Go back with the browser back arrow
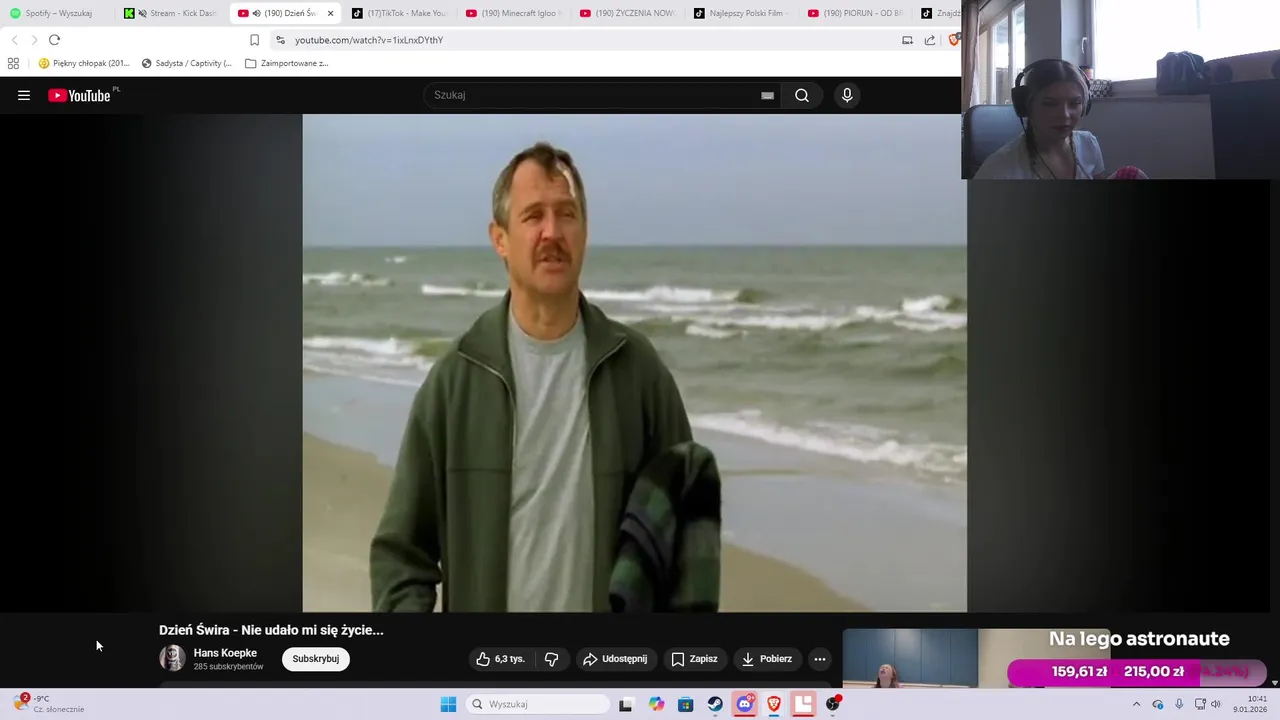 pos(14,40)
